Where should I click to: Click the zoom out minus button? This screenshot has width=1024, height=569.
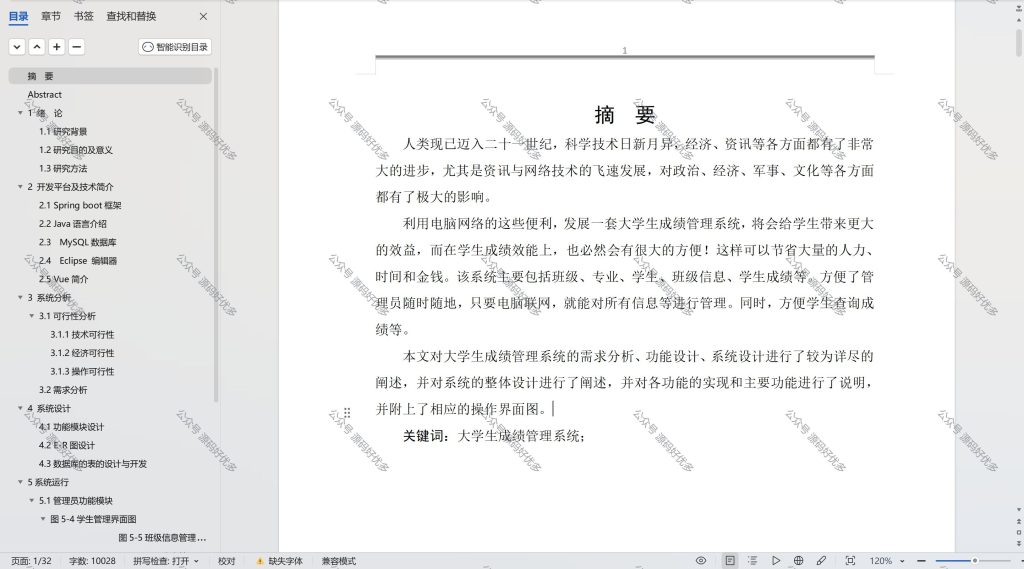(921, 561)
